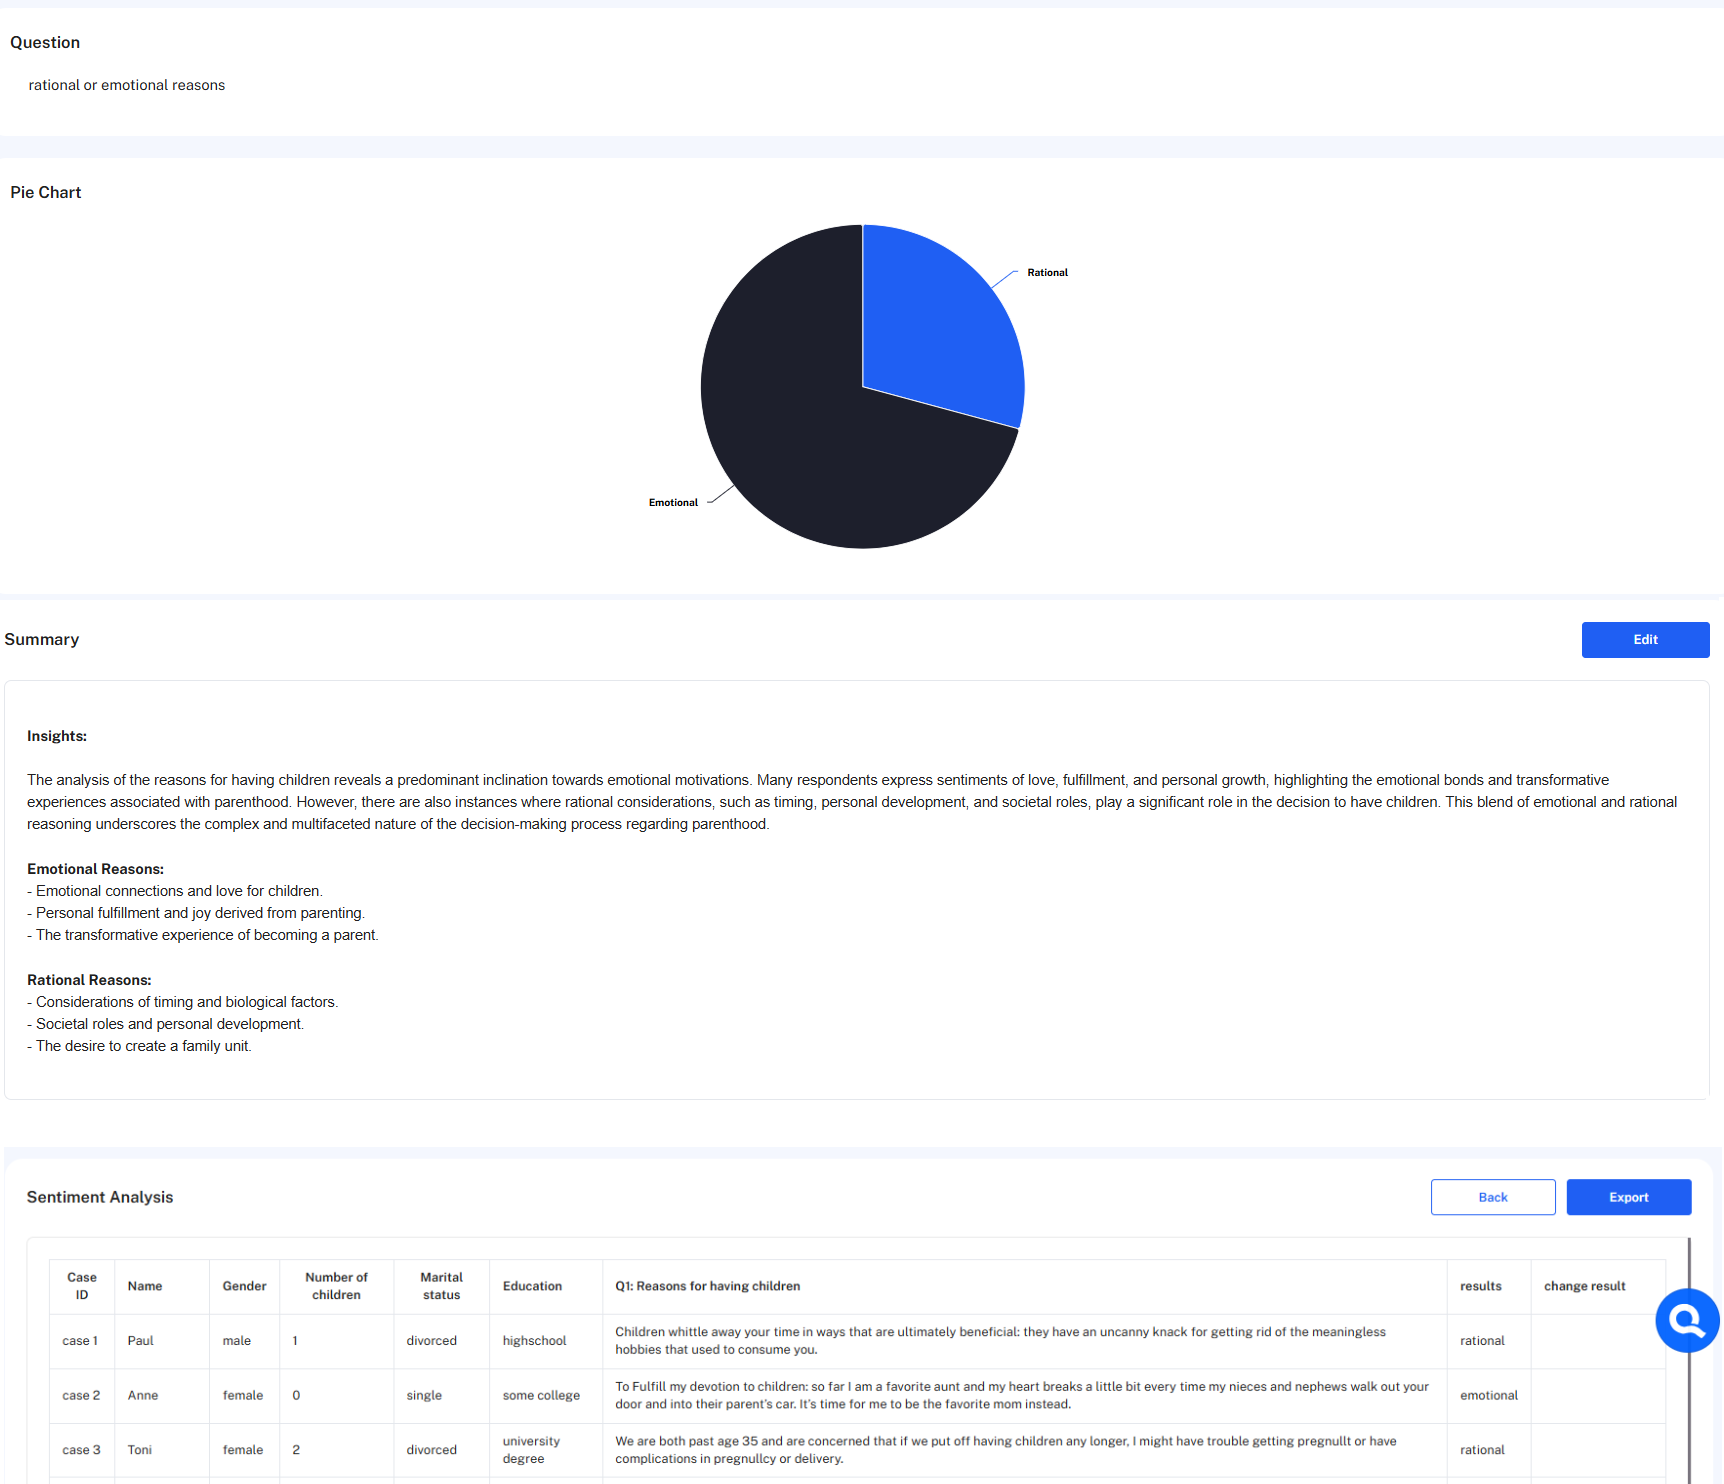Click 'rational or emotional reasons' question text
Viewport: 1724px width, 1484px height.
127,86
